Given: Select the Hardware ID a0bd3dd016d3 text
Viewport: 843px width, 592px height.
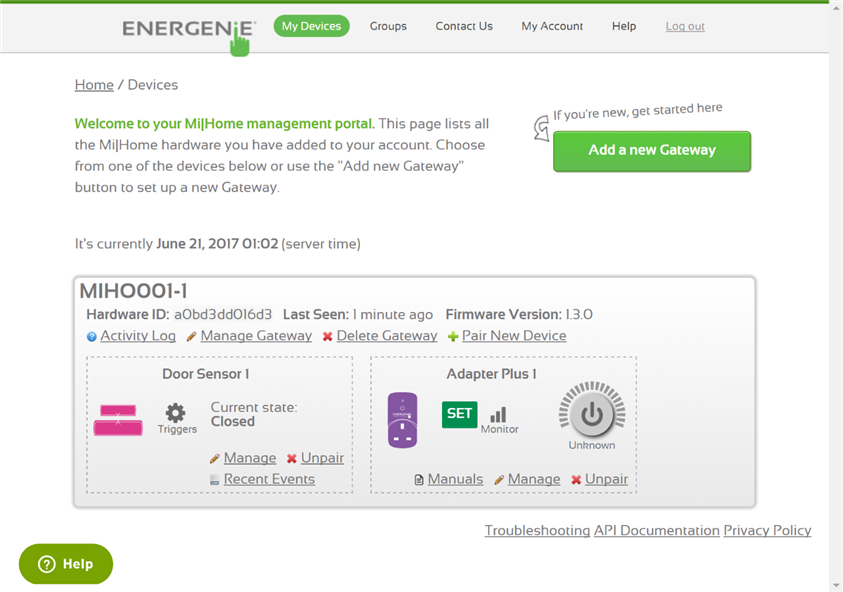Looking at the screenshot, I should [223, 314].
